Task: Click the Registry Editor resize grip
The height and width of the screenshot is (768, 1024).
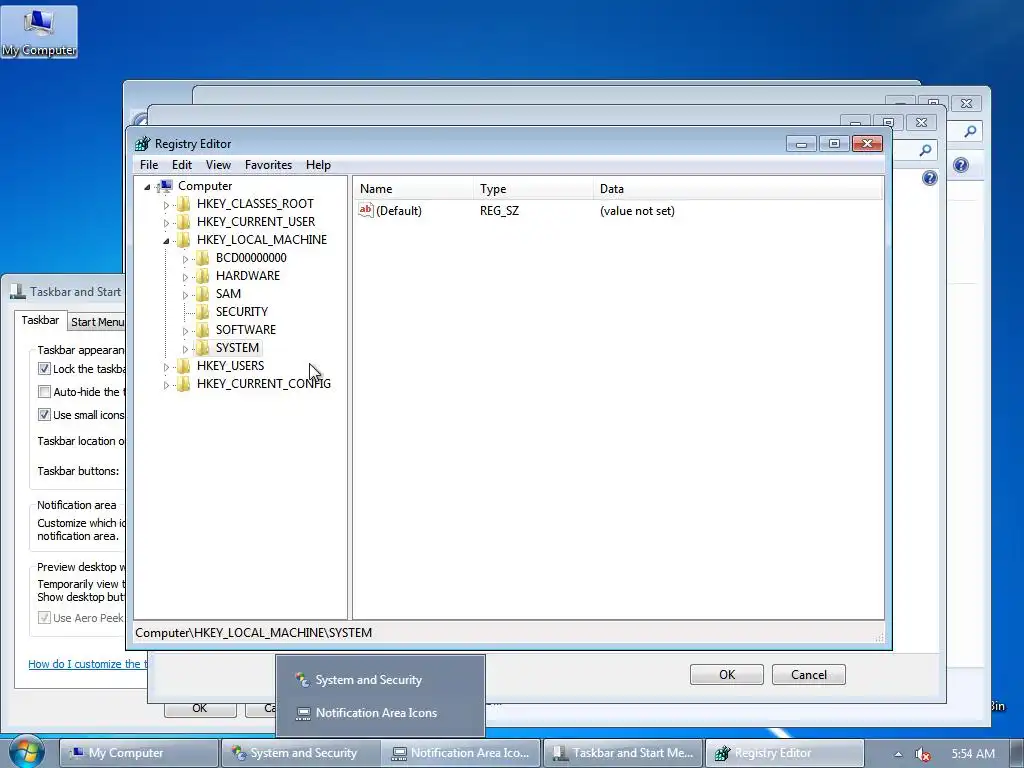Action: (x=880, y=637)
